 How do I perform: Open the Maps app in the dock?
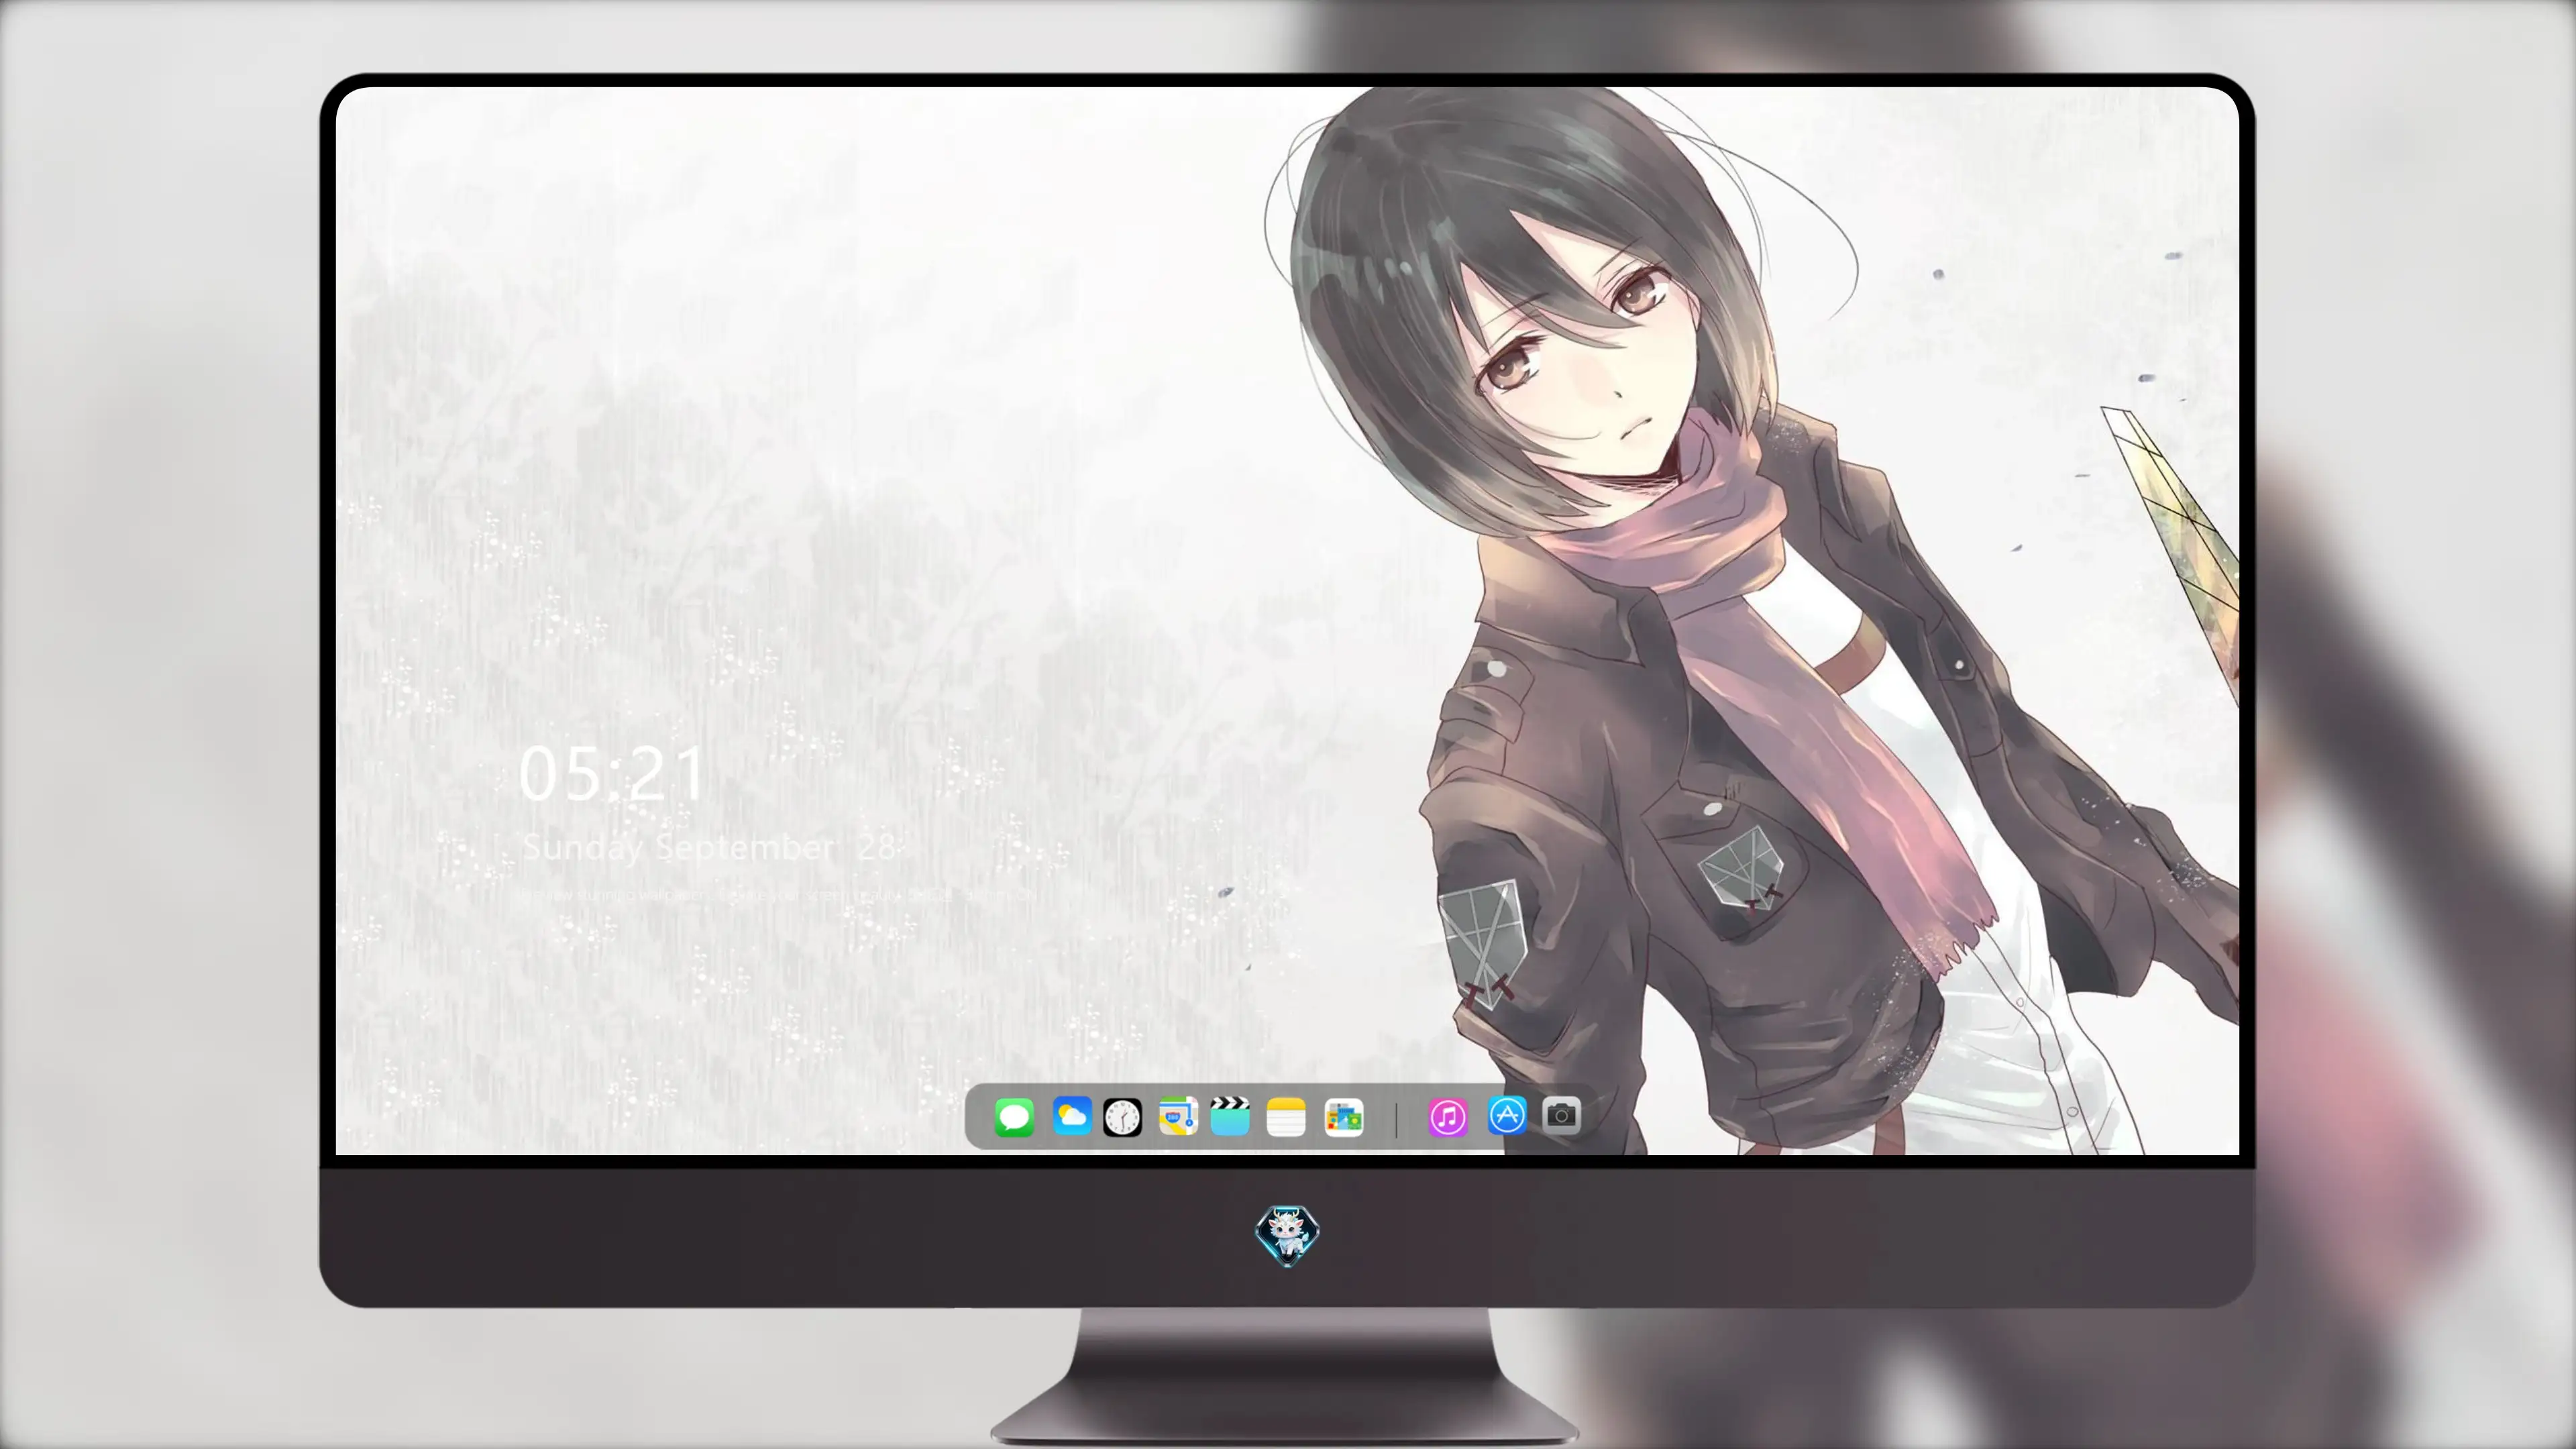(1178, 1116)
